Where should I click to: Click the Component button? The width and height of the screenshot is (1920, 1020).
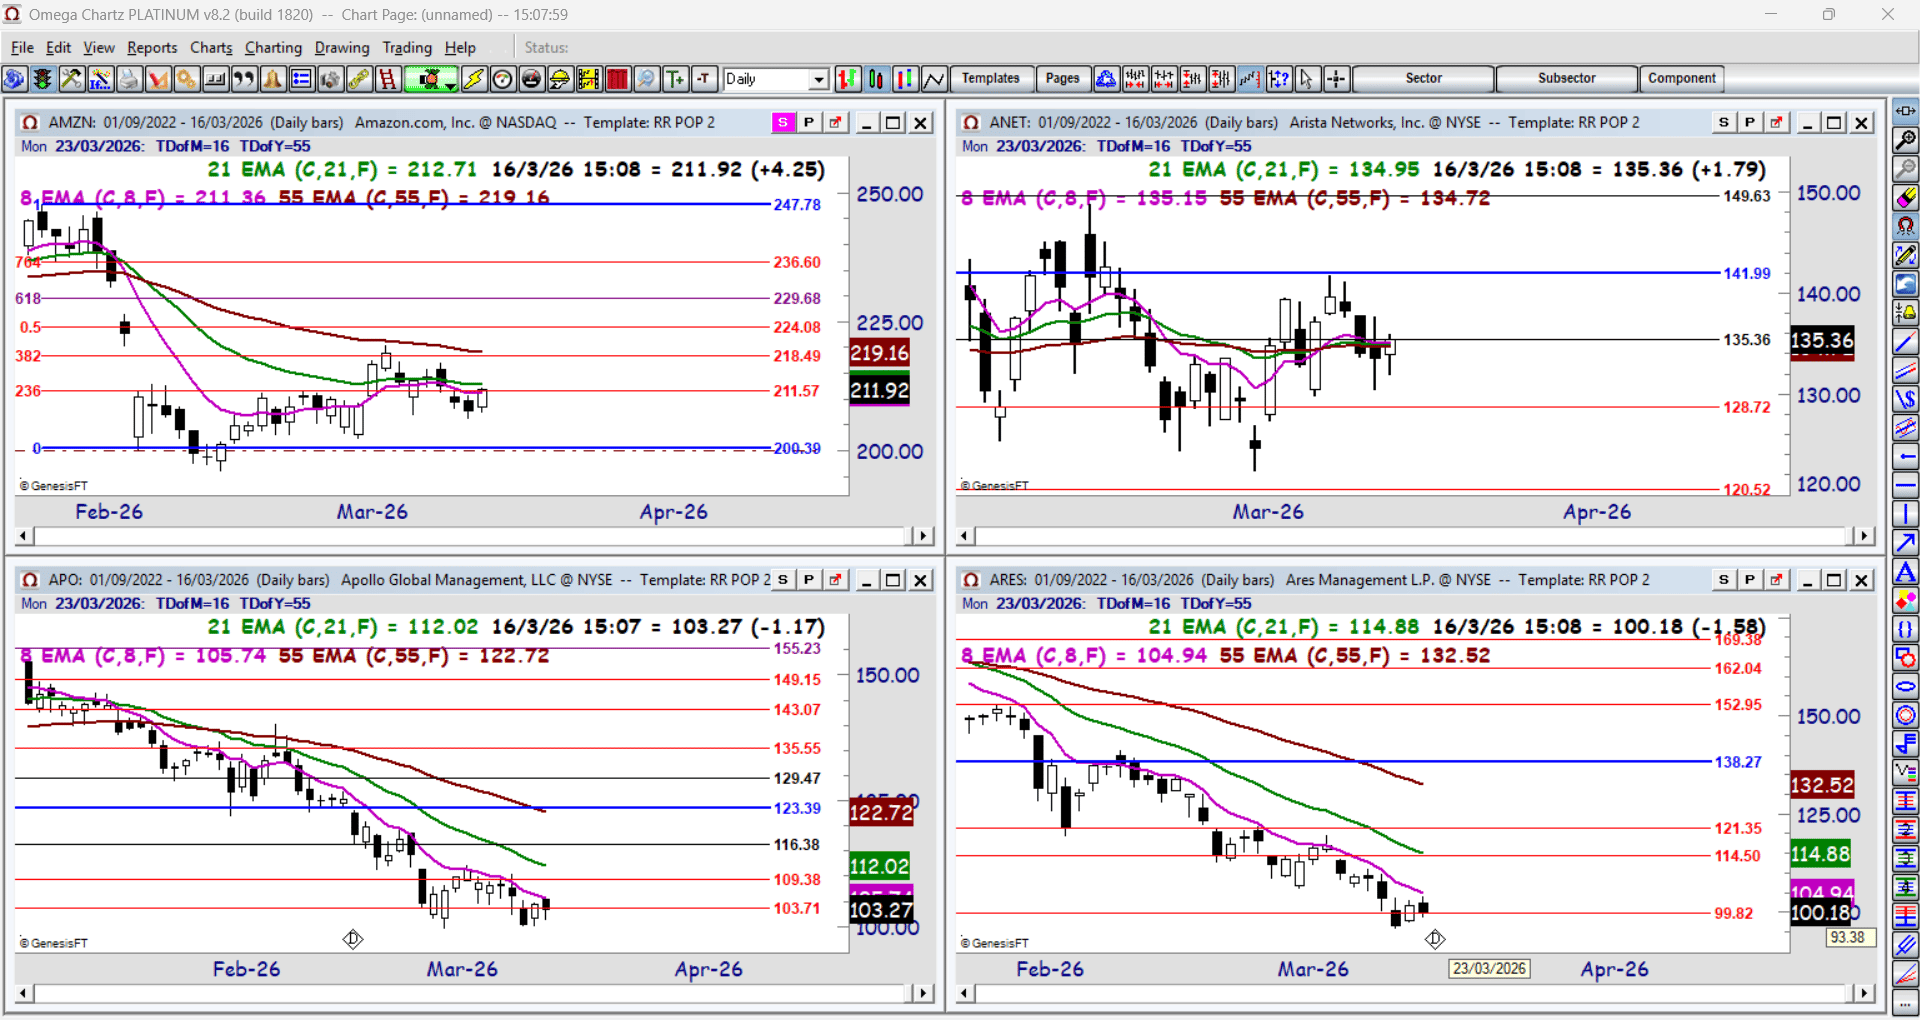[1682, 78]
